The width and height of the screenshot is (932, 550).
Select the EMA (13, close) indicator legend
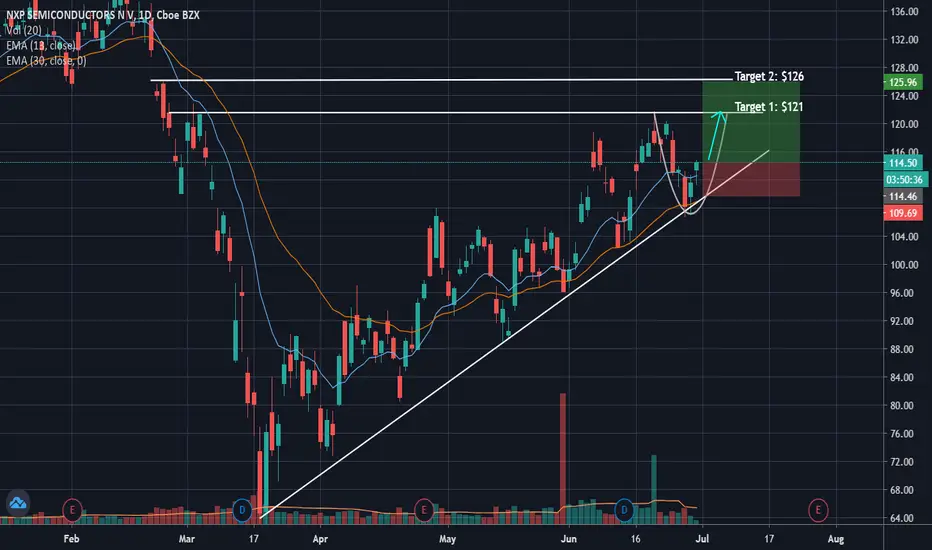40,45
